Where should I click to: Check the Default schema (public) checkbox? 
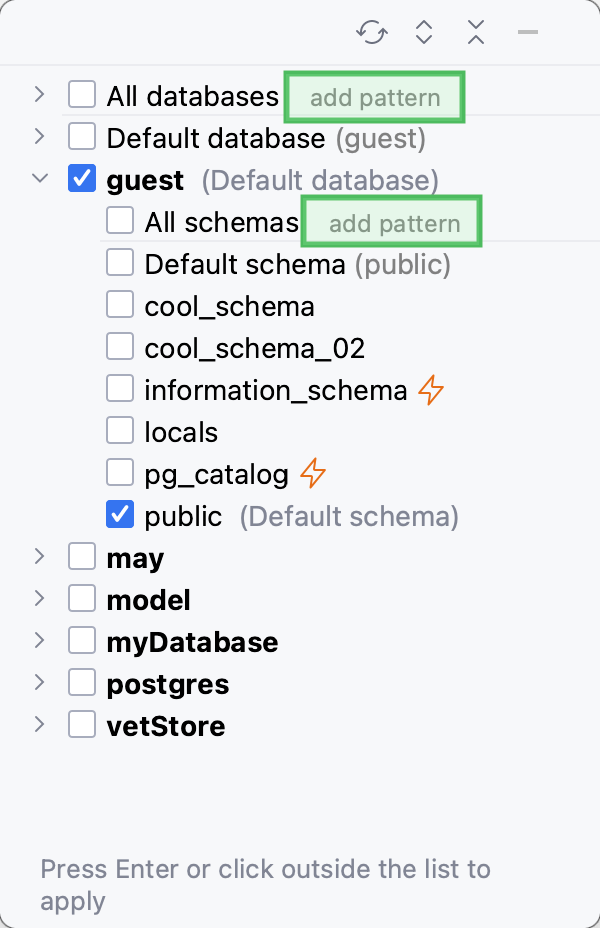(x=120, y=262)
